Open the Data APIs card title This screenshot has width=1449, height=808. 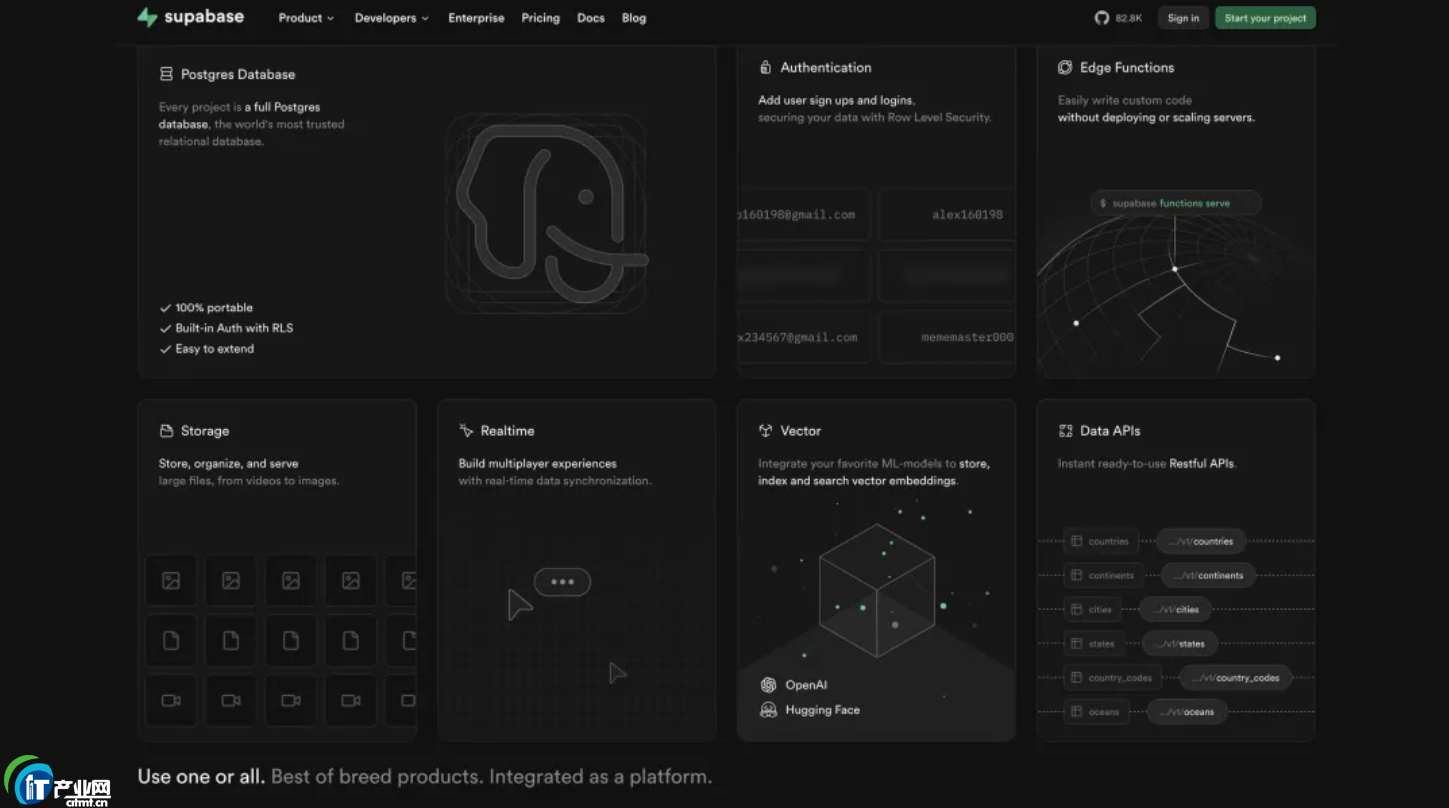1110,431
